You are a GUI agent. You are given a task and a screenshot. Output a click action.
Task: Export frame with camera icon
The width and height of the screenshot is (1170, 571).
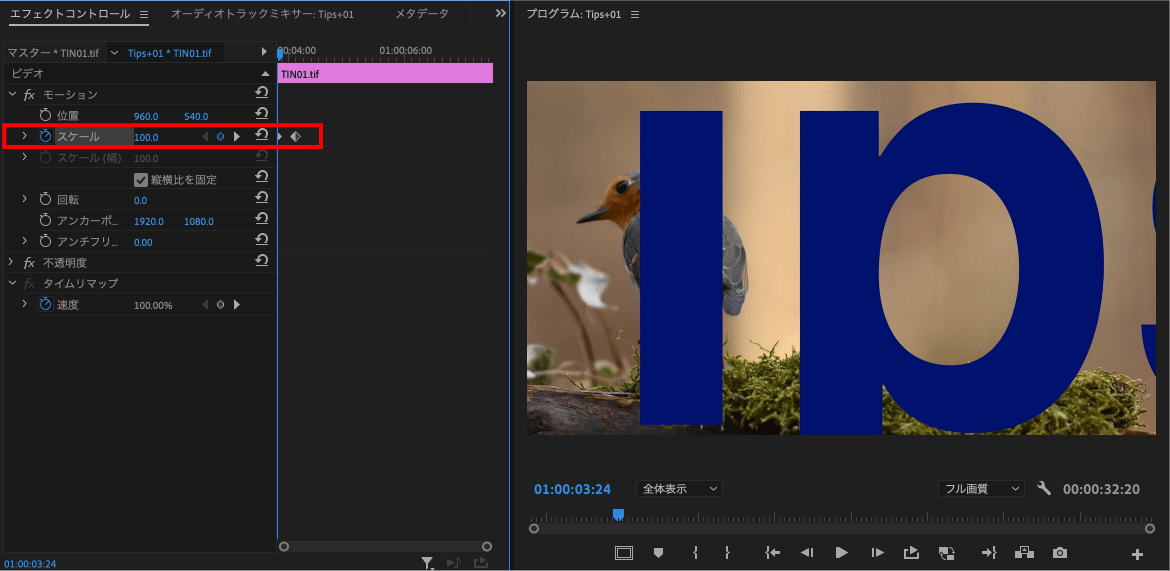click(1060, 553)
